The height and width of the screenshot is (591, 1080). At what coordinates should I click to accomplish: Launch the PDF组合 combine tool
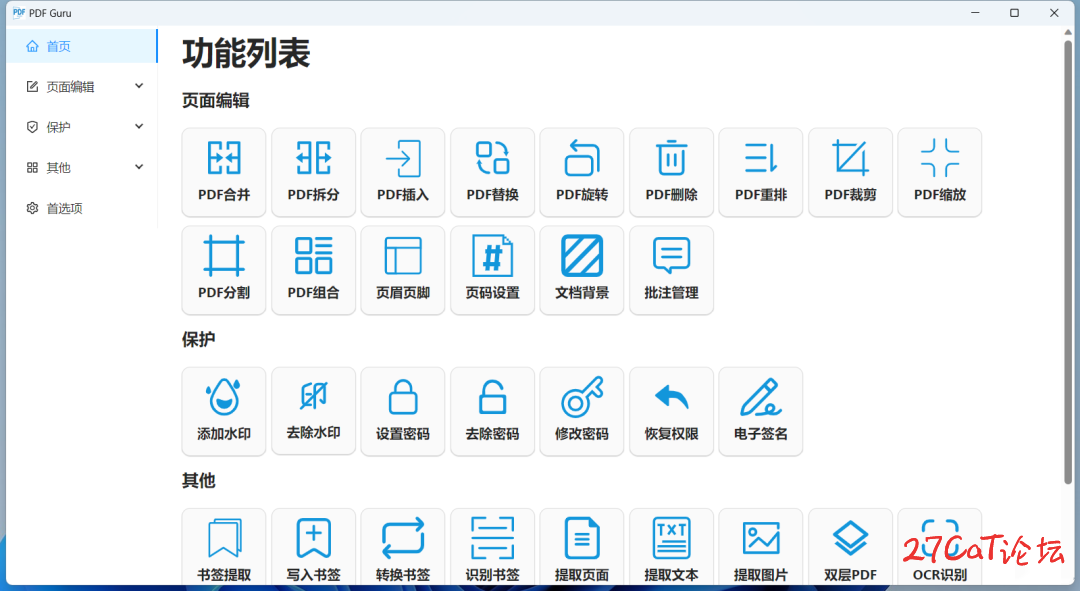(x=313, y=270)
